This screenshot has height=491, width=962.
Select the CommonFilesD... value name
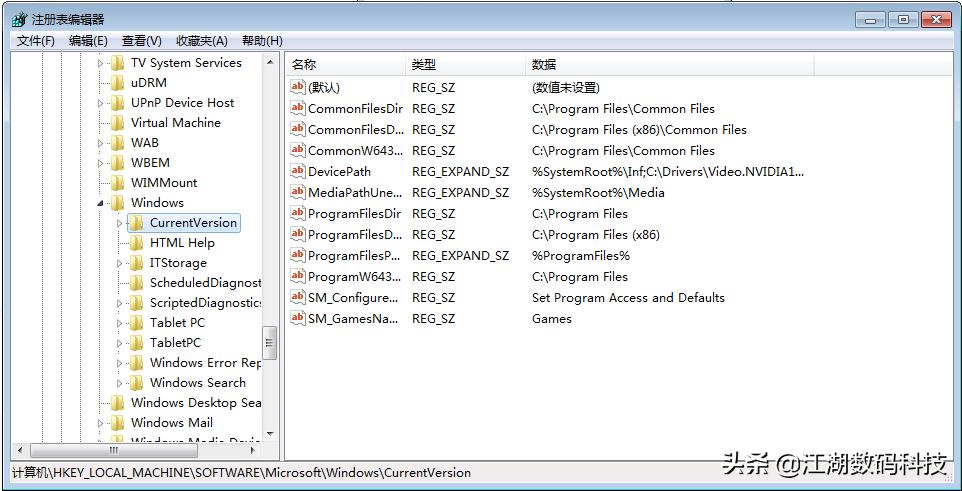pyautogui.click(x=355, y=130)
